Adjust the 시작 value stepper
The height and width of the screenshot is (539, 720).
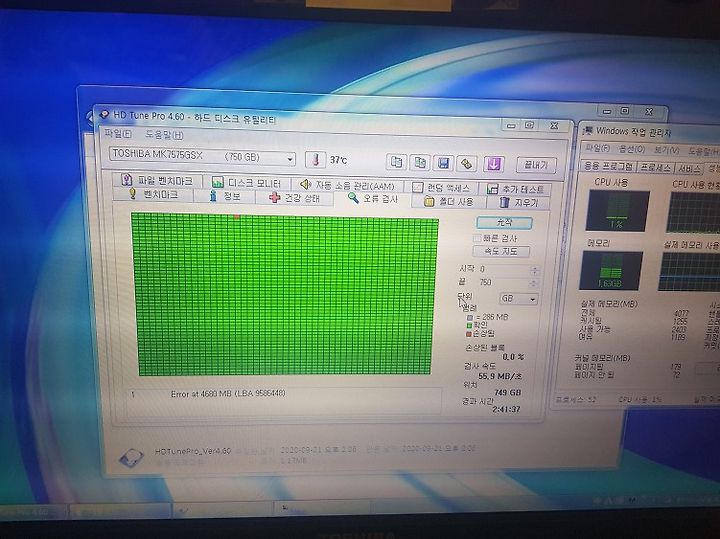[x=534, y=270]
